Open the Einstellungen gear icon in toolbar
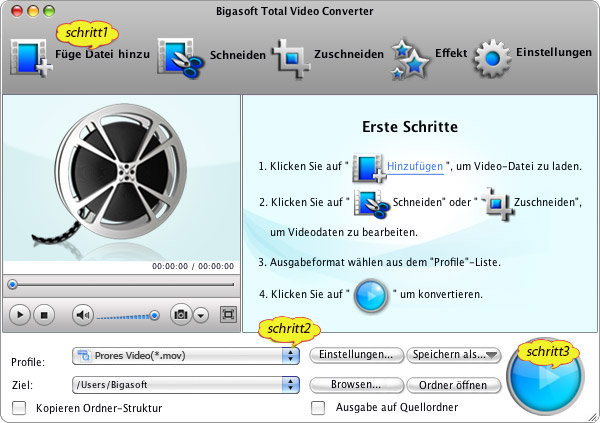Screen dimensions: 600x423 click(x=492, y=58)
